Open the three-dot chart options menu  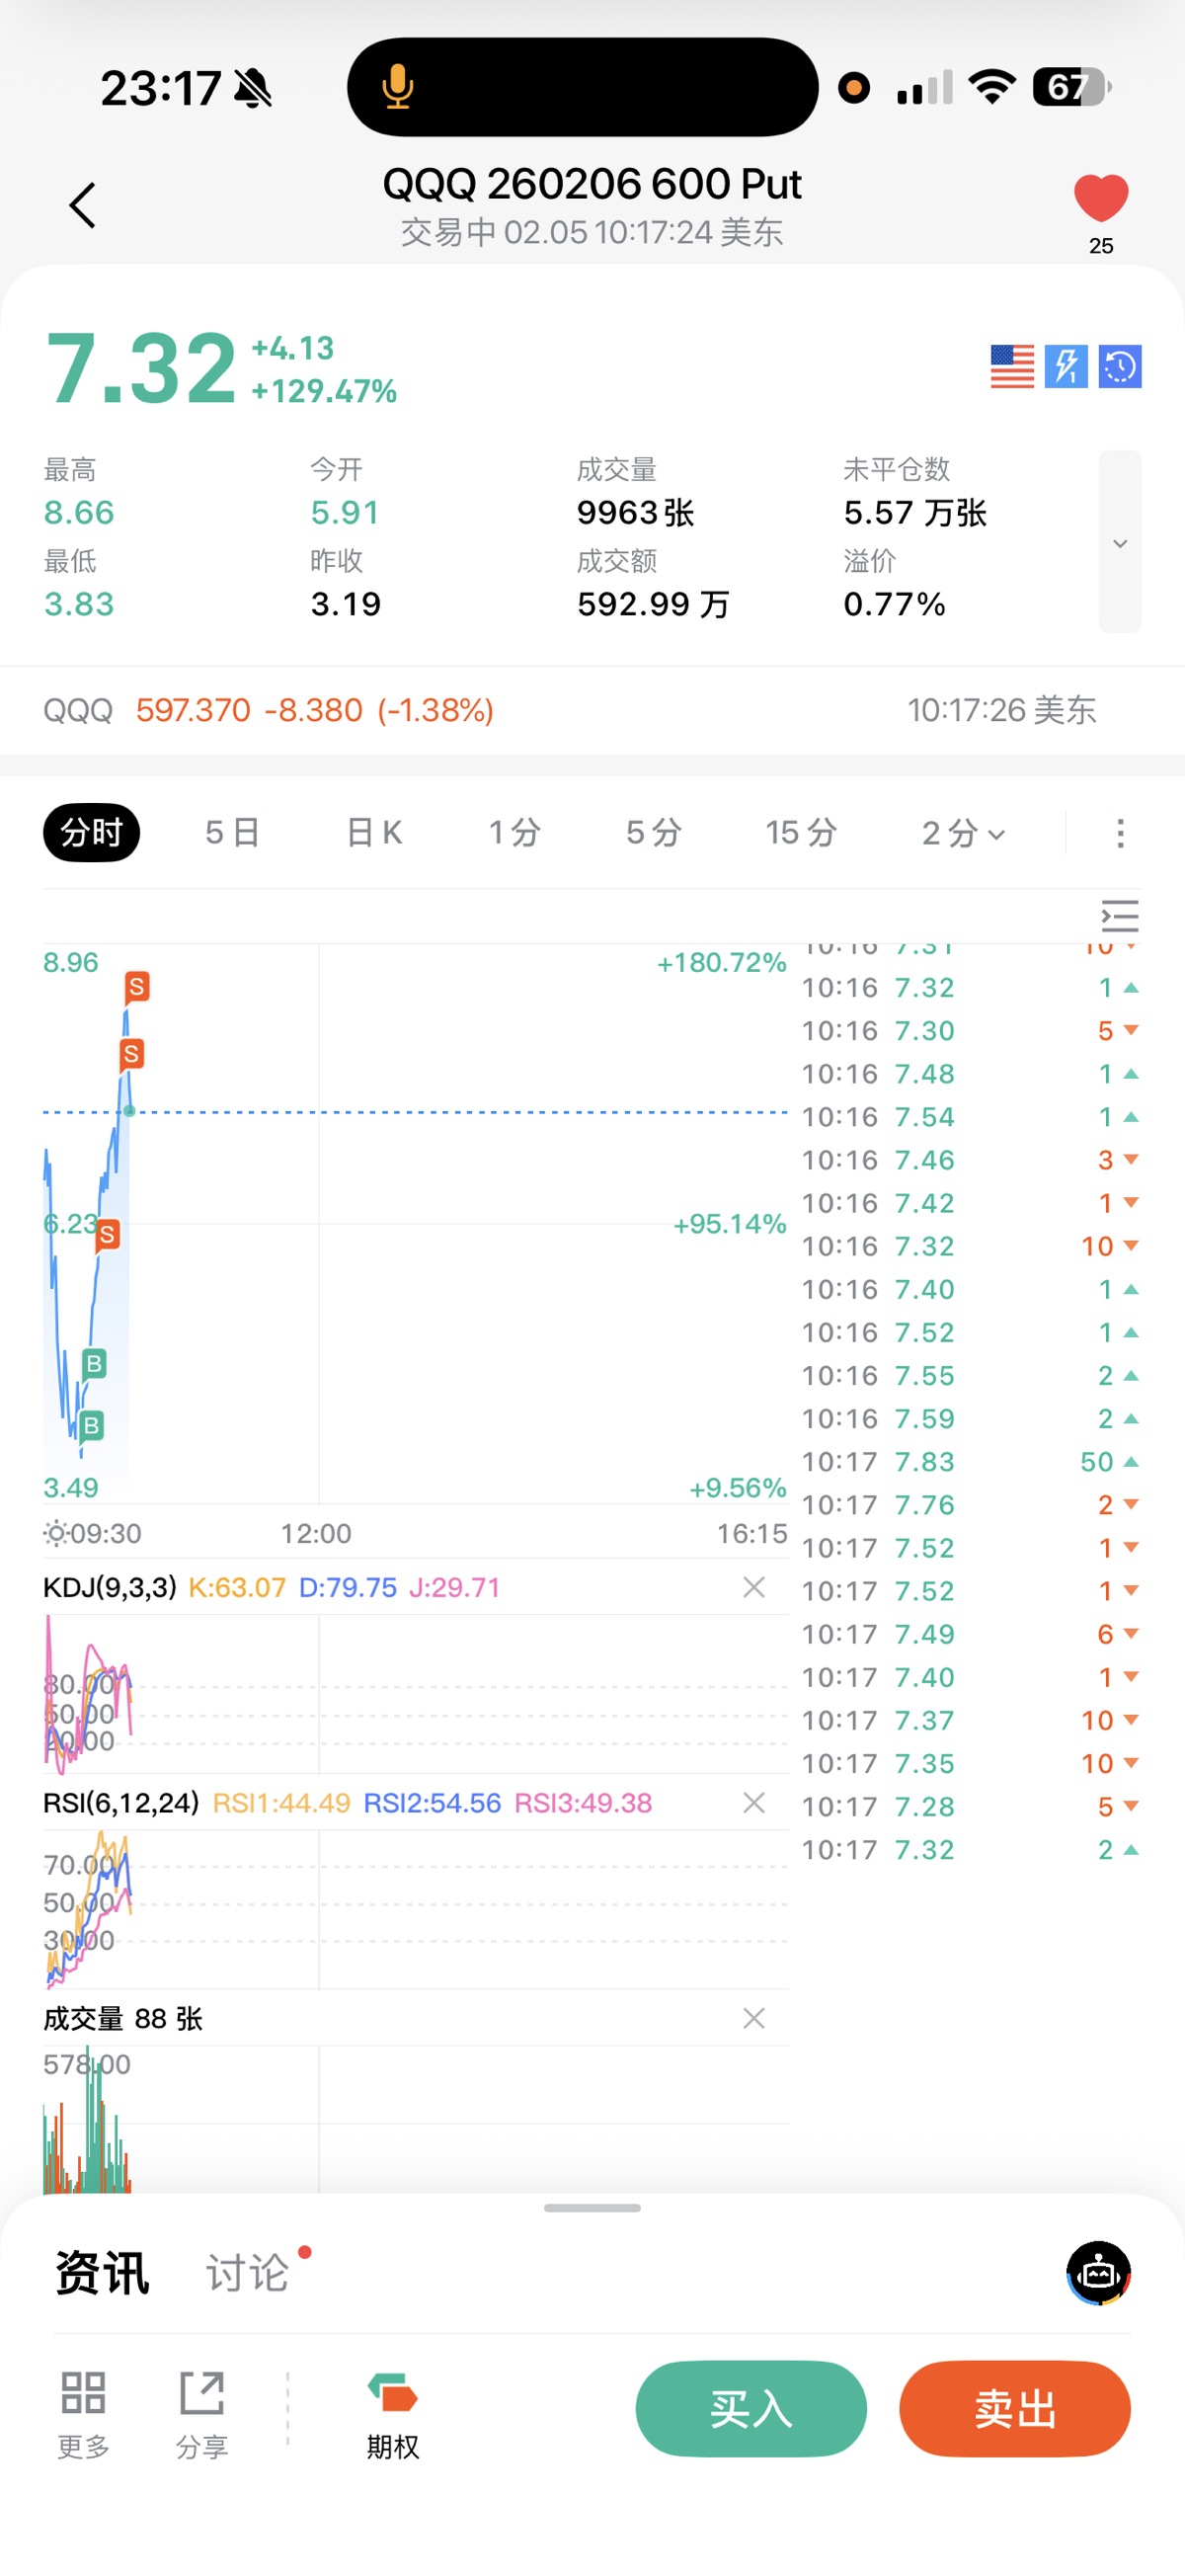(1120, 833)
